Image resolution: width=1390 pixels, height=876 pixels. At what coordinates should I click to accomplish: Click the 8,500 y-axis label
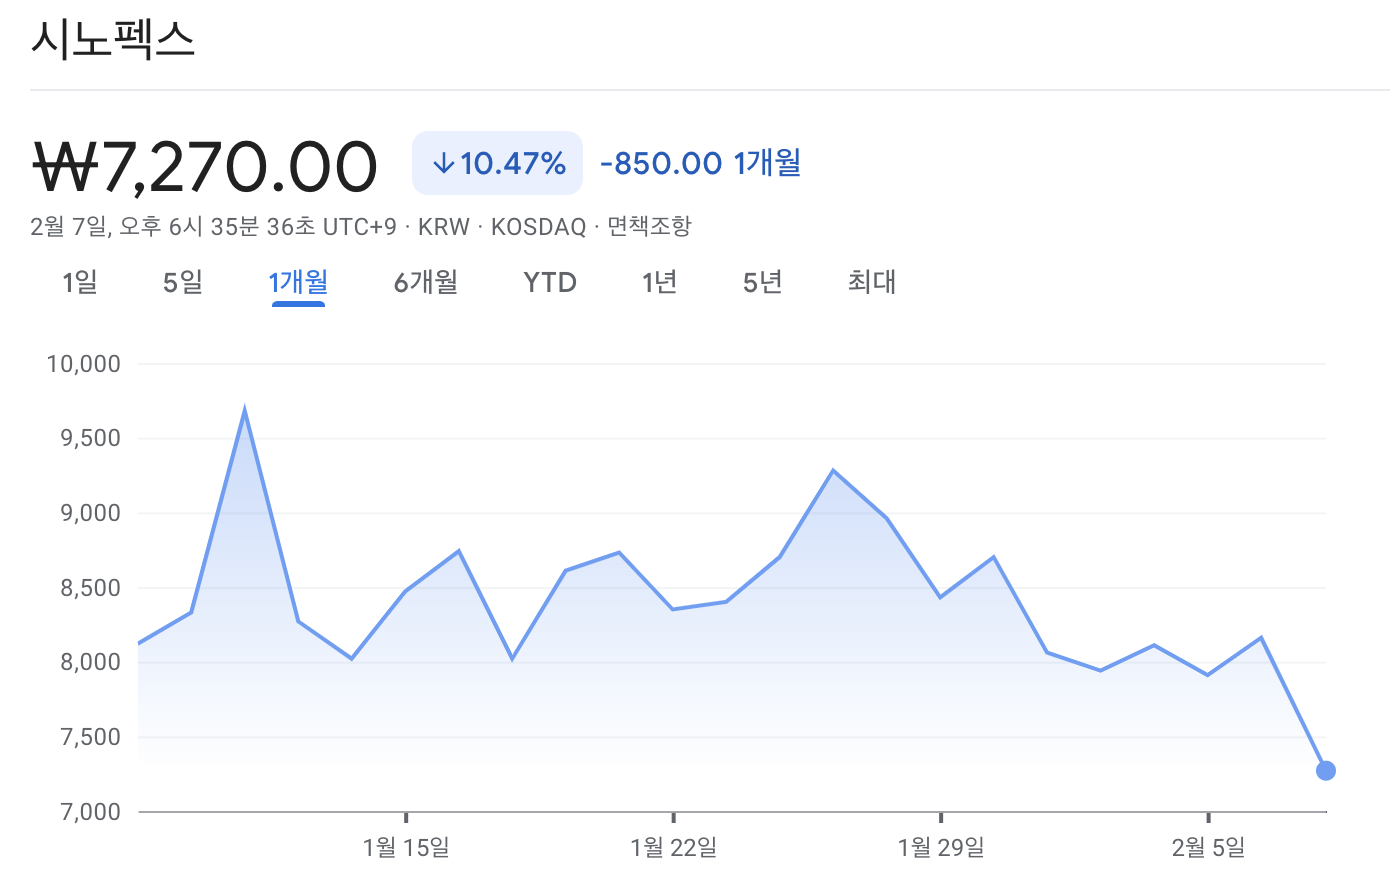coord(90,588)
